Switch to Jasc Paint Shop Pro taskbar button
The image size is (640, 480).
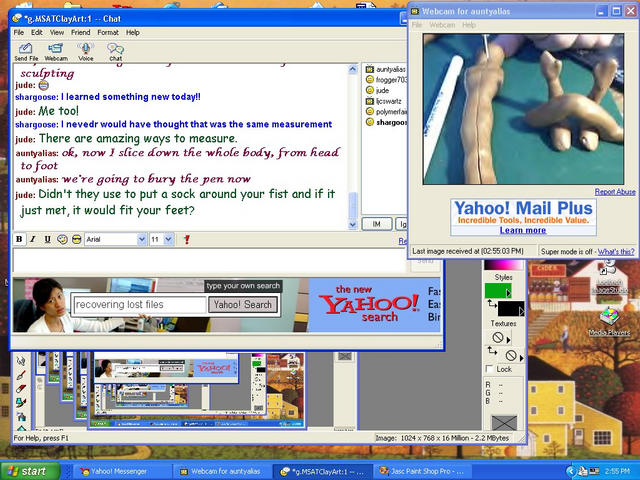pyautogui.click(x=422, y=471)
